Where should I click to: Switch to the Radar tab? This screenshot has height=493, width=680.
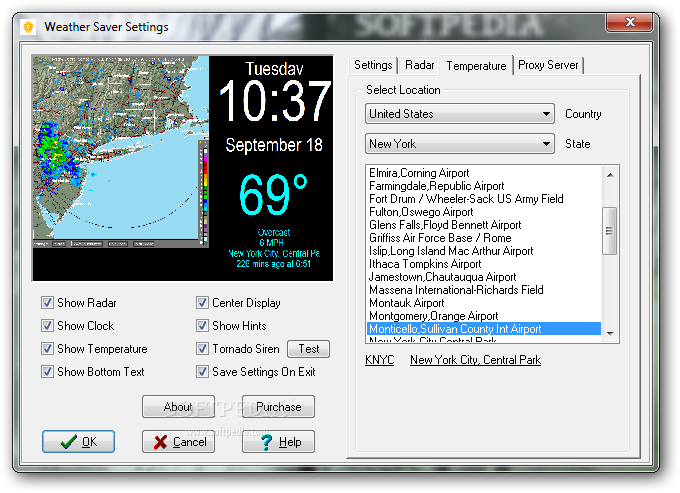click(419, 65)
